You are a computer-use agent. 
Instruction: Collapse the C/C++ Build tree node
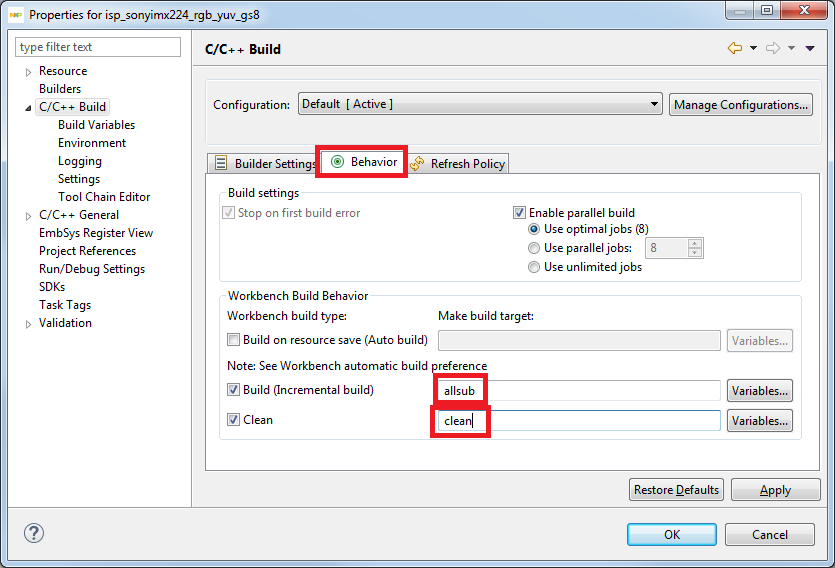pos(28,108)
